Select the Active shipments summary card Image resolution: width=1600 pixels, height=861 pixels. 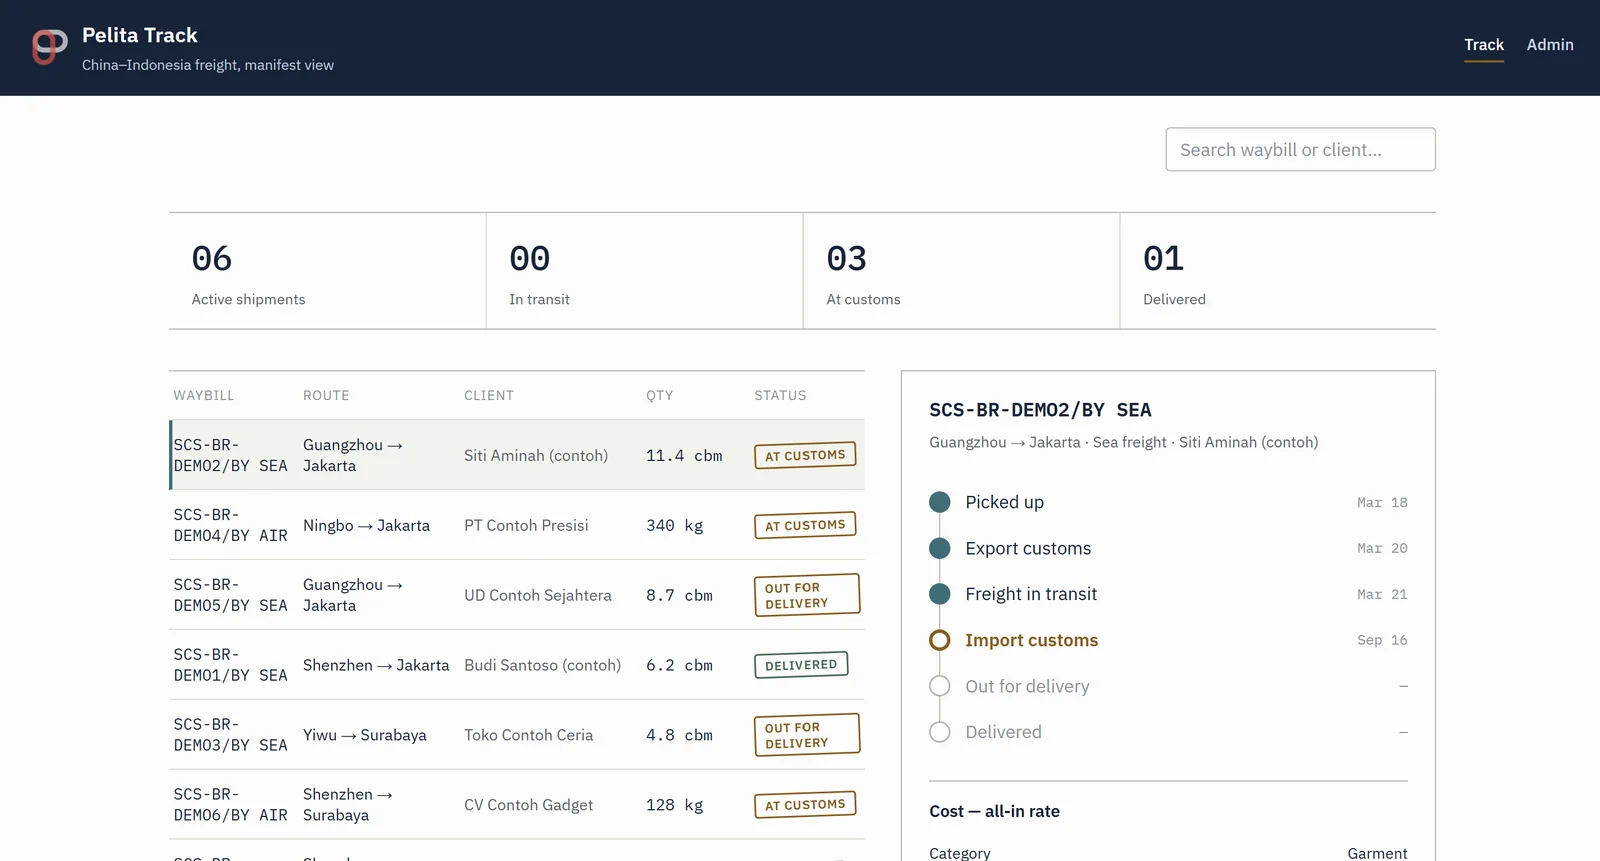pos(327,271)
